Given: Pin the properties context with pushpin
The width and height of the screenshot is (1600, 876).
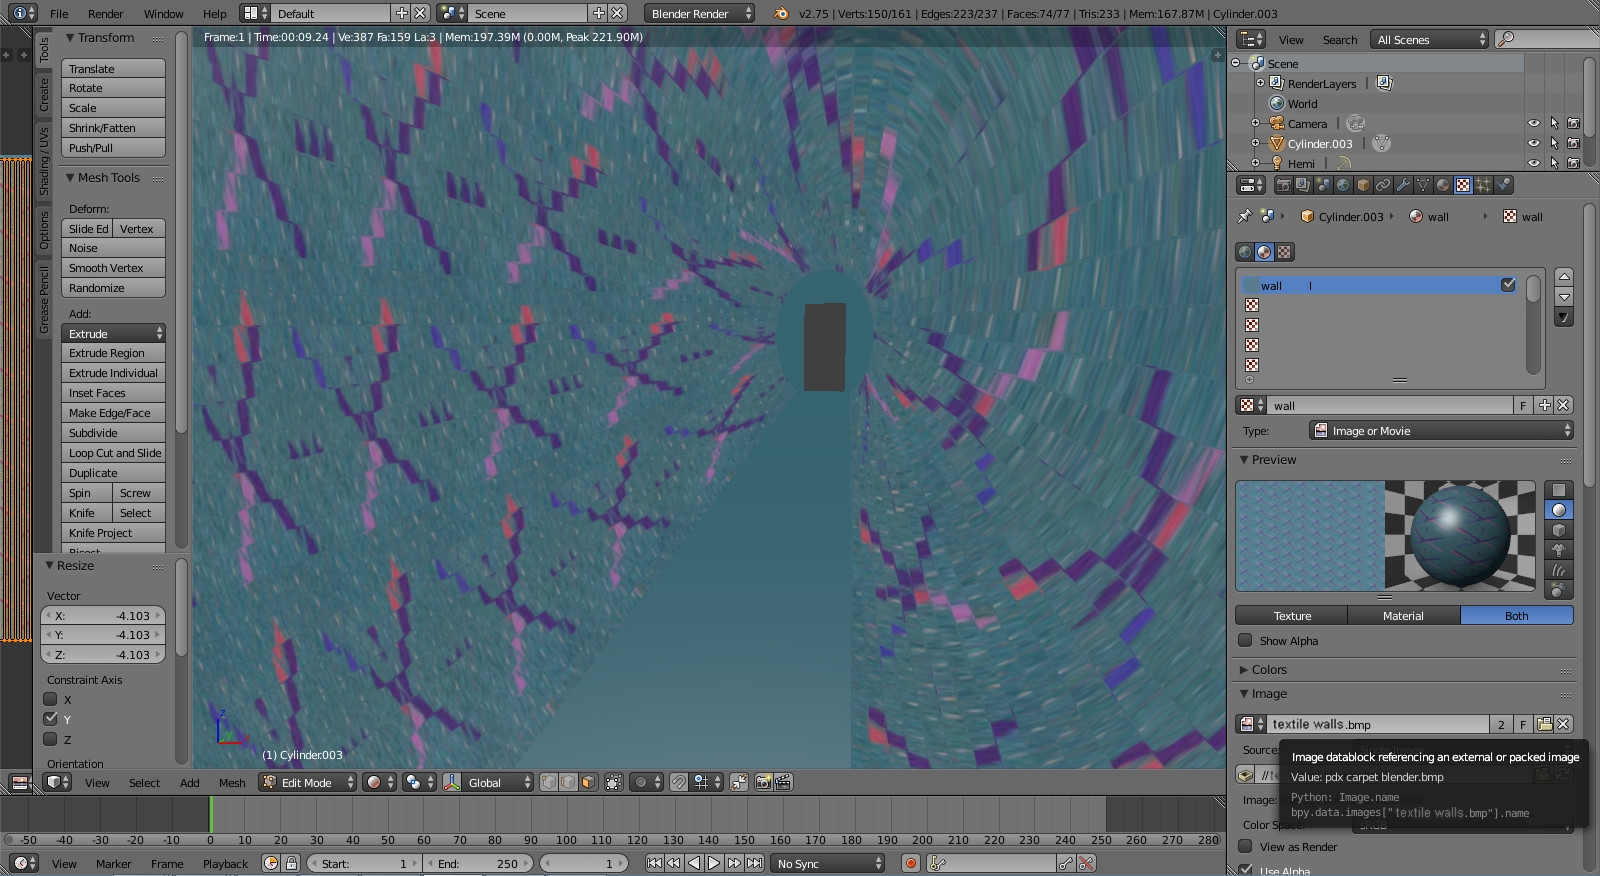Looking at the screenshot, I should click(1245, 216).
